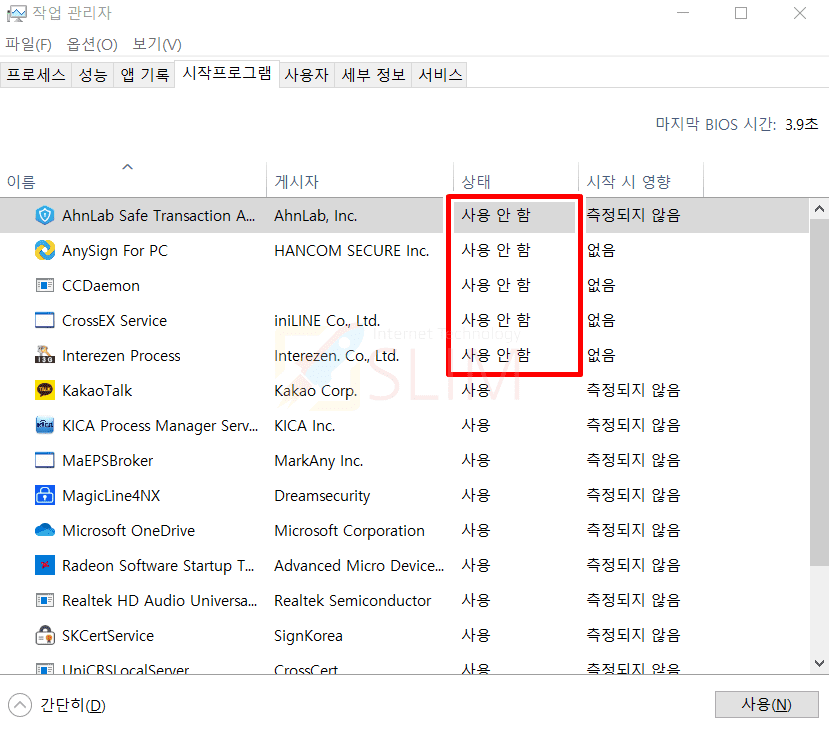The height and width of the screenshot is (735, 829).
Task: Click publisher Interezen. Co., Ltd.
Action: point(336,355)
